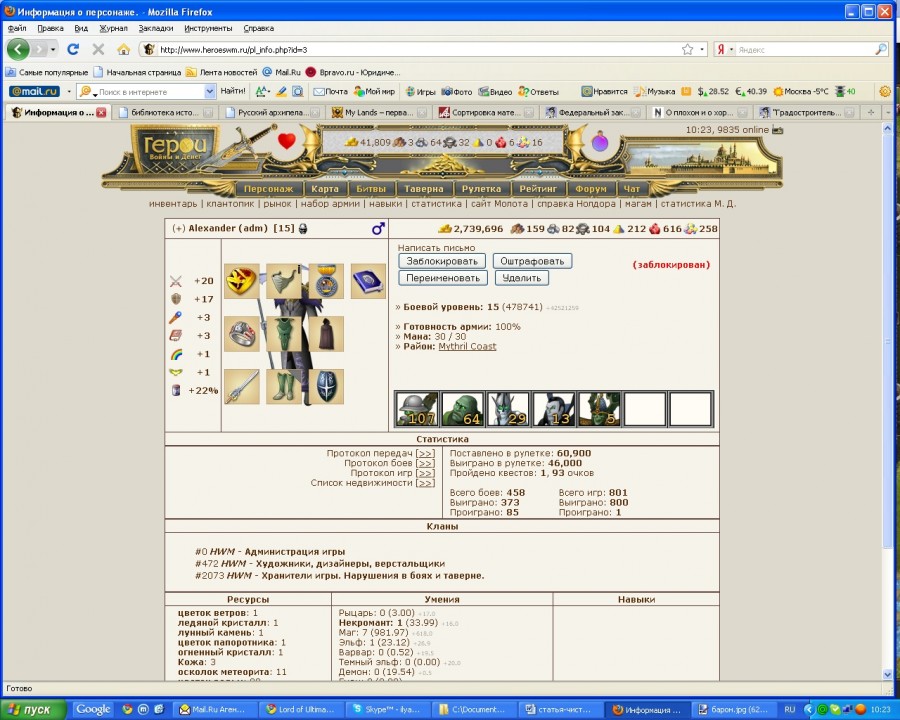Click the Музыка toolbar item

point(654,91)
